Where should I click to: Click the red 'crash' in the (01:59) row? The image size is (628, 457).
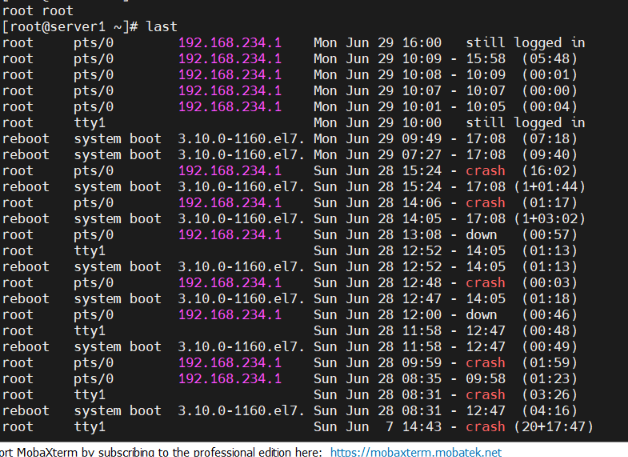[485, 363]
